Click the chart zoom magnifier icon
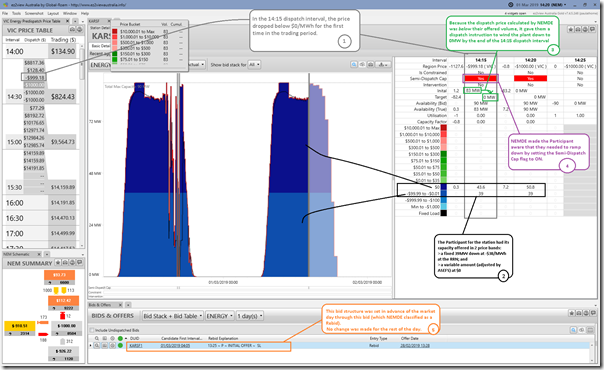 coord(354,65)
